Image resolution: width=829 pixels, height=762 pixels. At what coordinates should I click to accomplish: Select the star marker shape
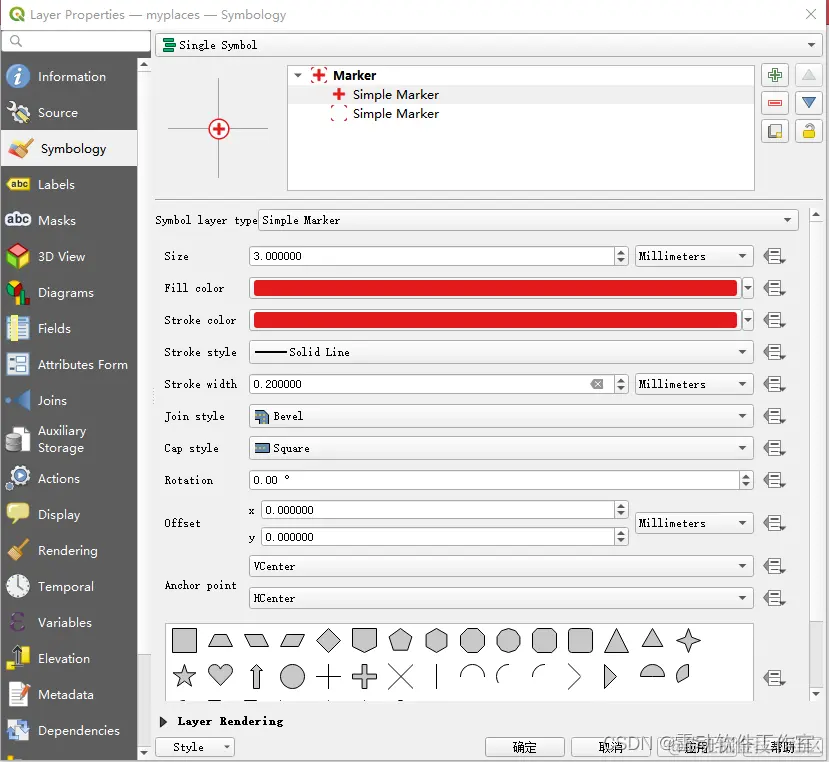click(185, 676)
